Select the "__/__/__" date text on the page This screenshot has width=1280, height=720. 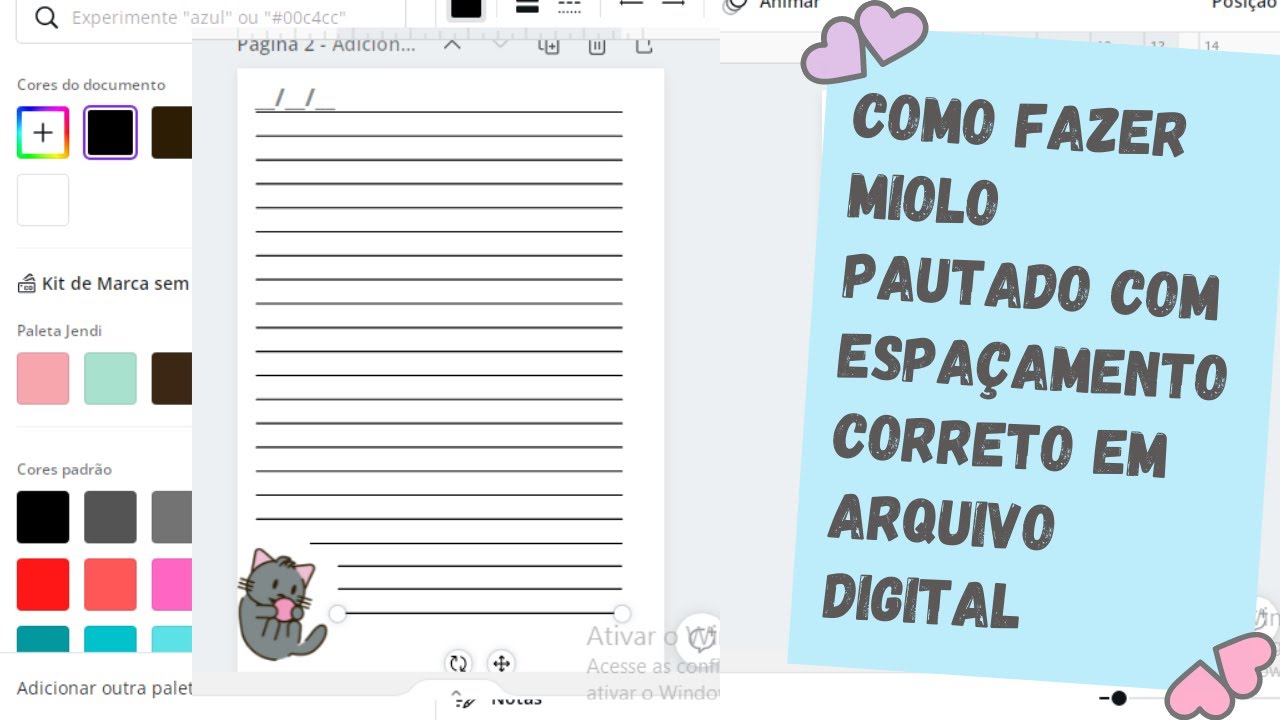295,98
